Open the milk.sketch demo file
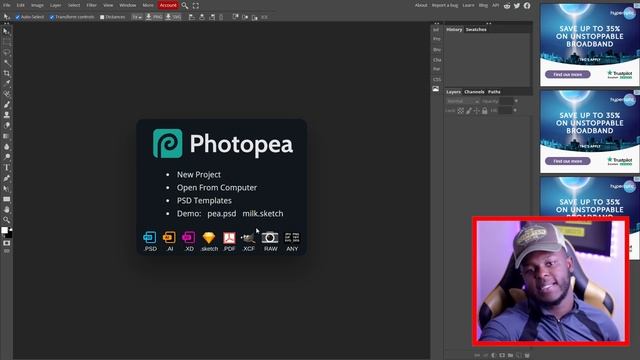 point(262,213)
